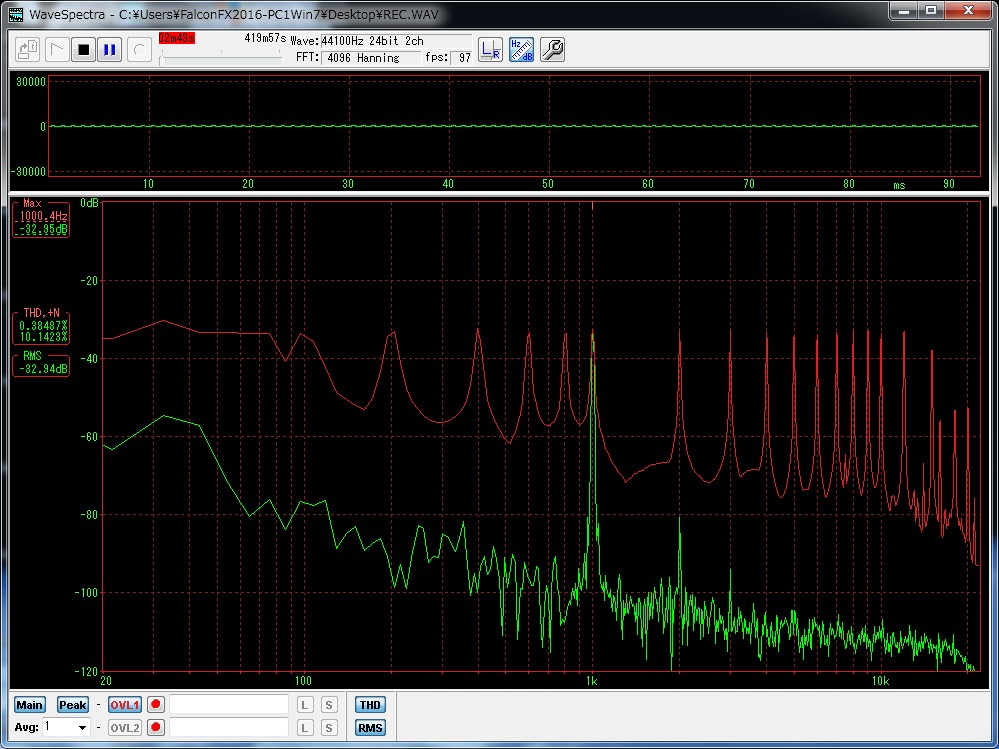
Task: Open settings with the wrench icon
Action: click(x=552, y=49)
